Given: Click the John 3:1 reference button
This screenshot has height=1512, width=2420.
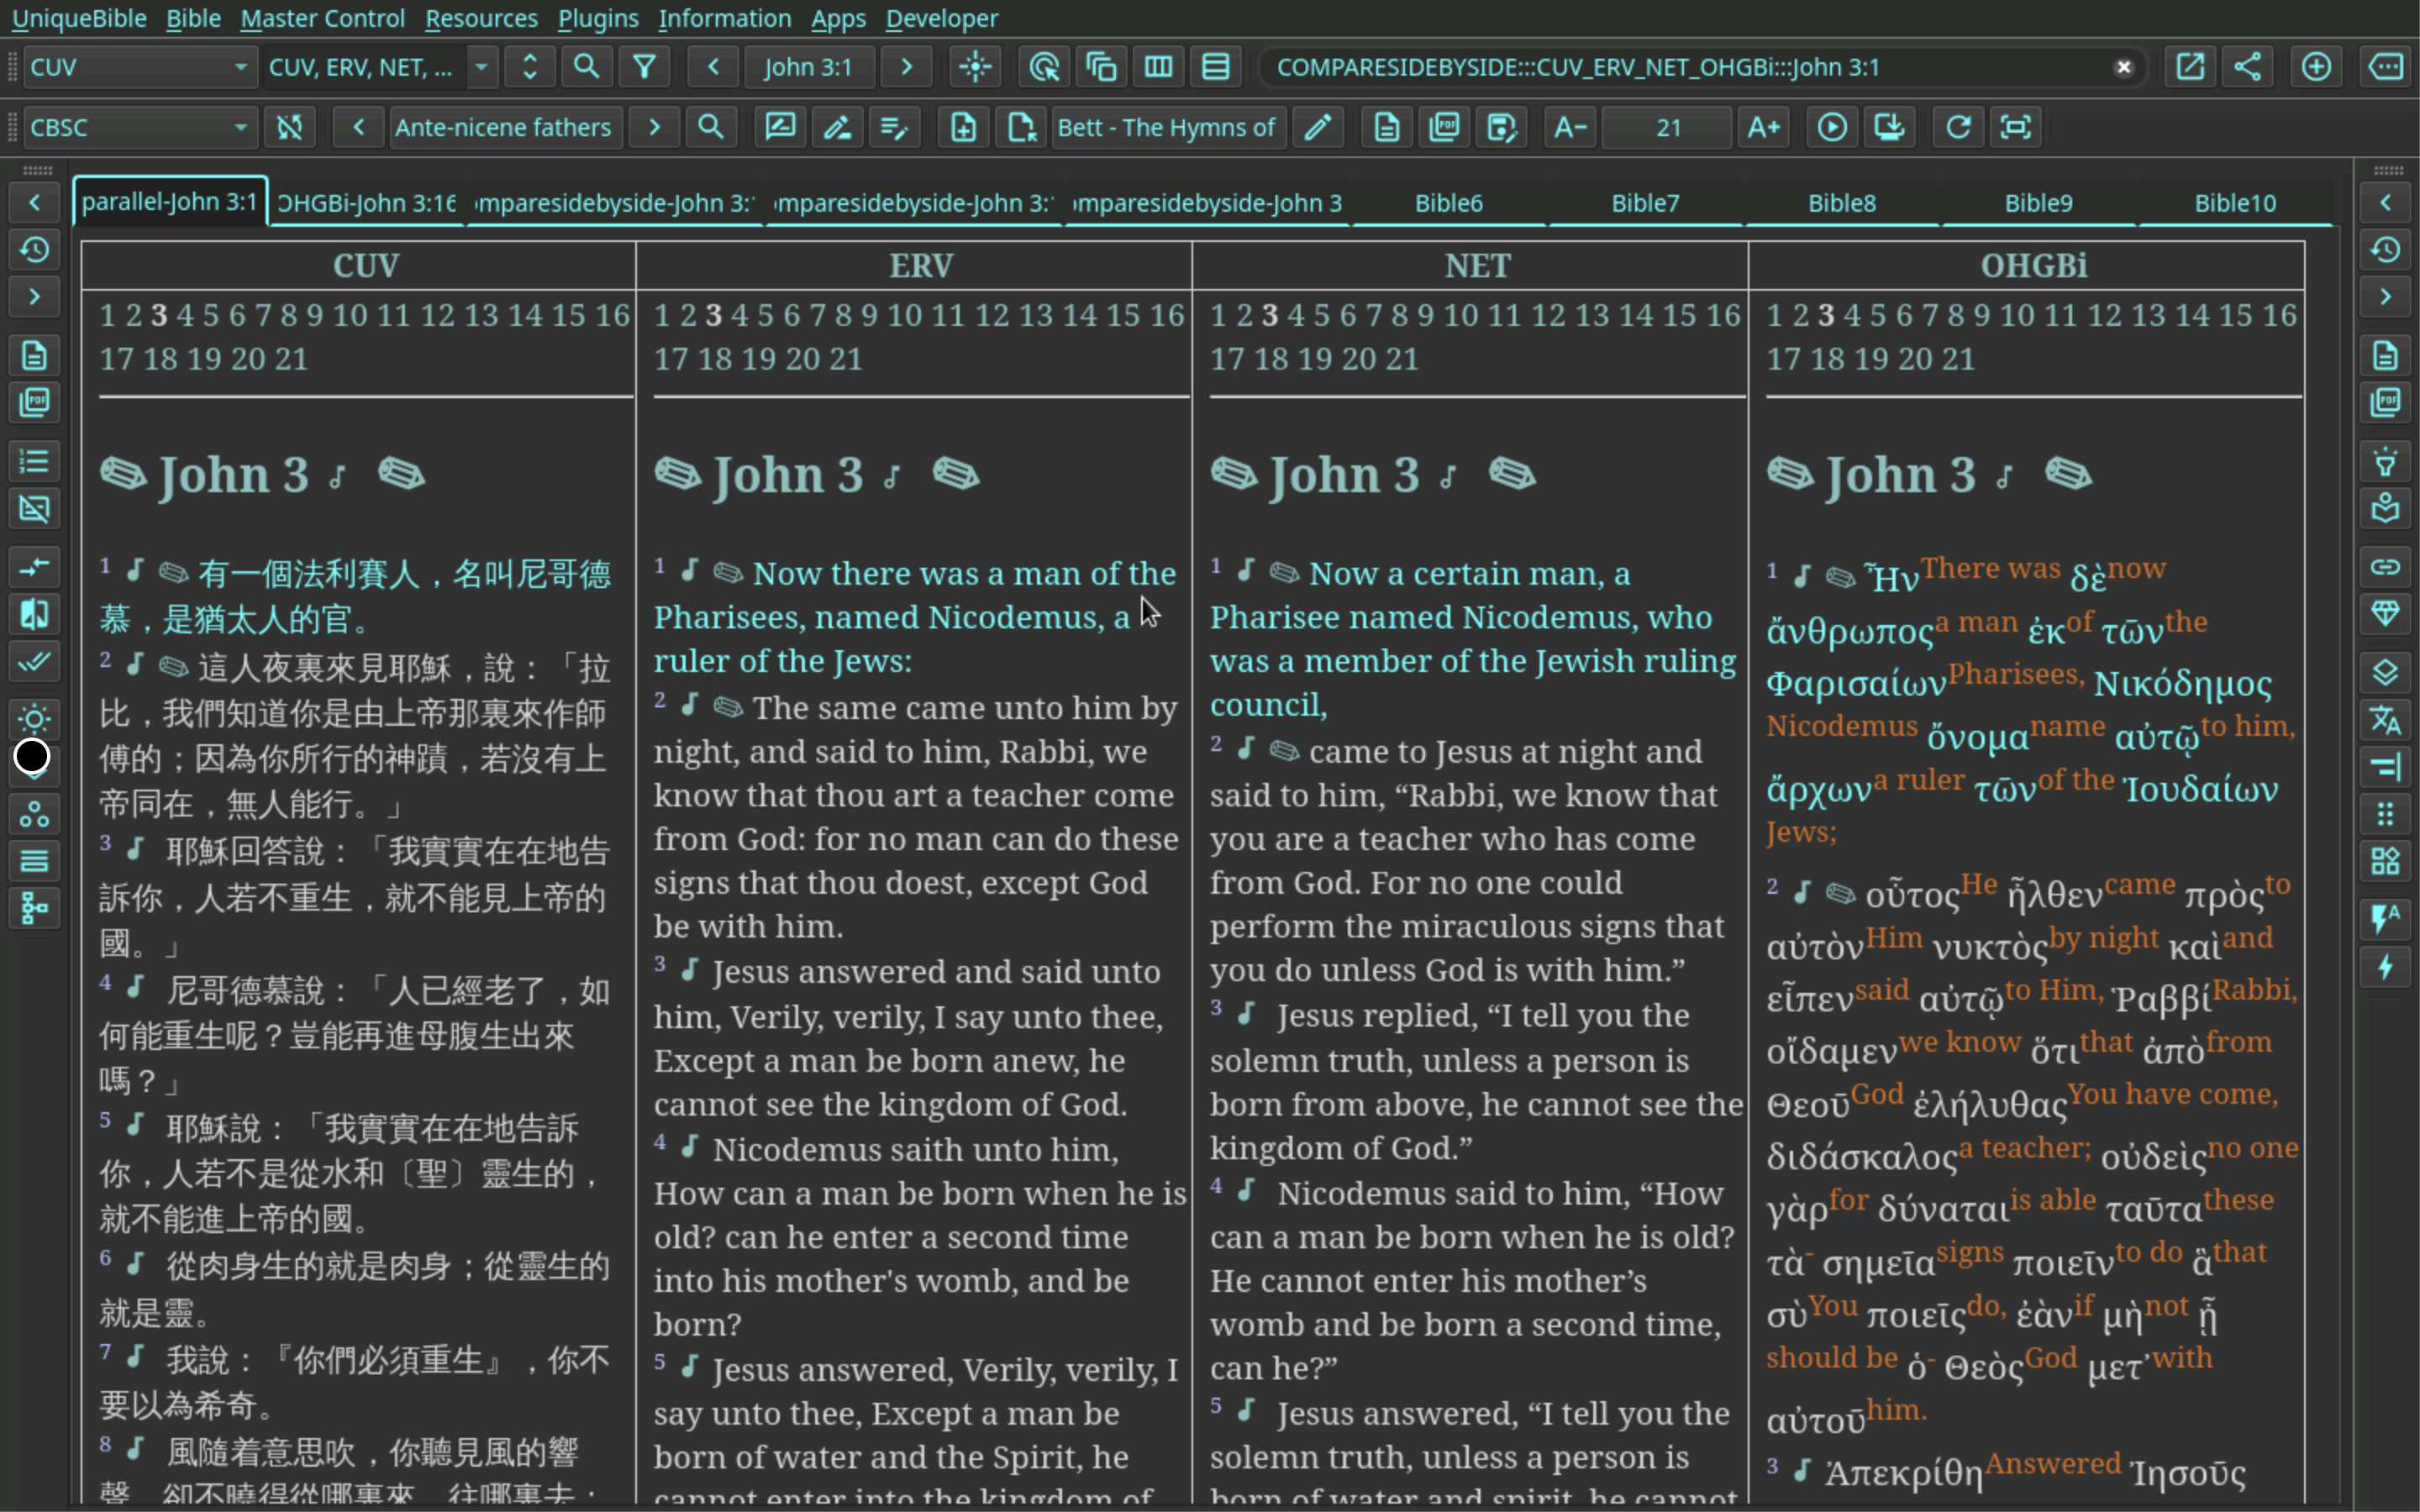Looking at the screenshot, I should coord(808,67).
